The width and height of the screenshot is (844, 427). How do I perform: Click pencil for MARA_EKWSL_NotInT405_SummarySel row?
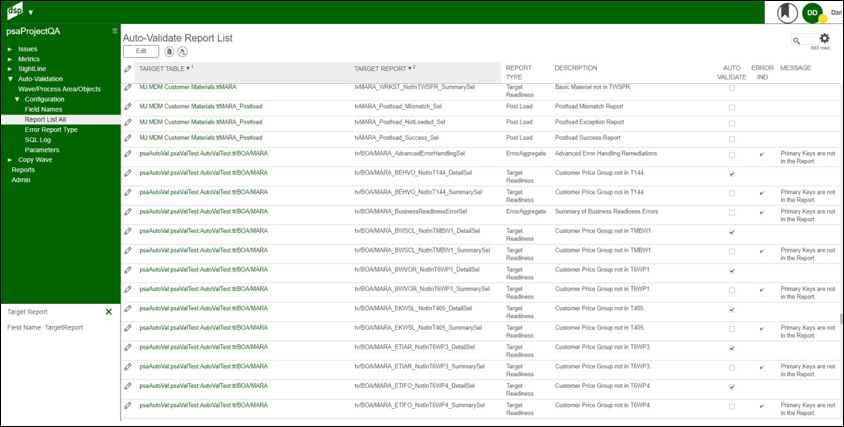128,328
